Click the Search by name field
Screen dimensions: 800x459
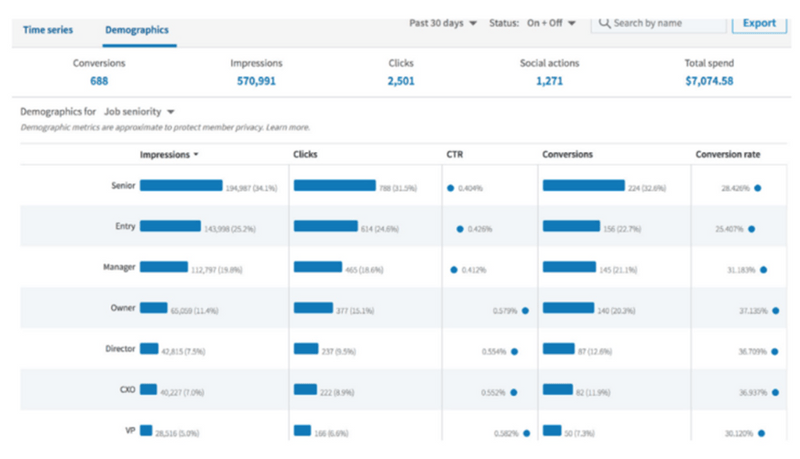658,23
